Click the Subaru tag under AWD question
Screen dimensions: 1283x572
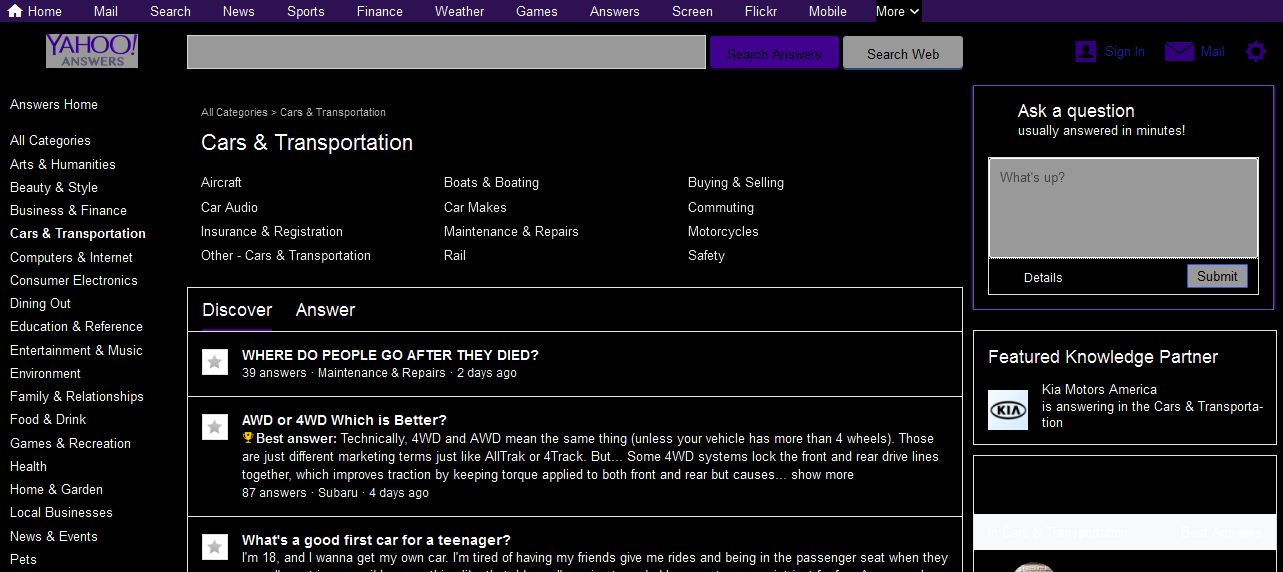point(338,492)
